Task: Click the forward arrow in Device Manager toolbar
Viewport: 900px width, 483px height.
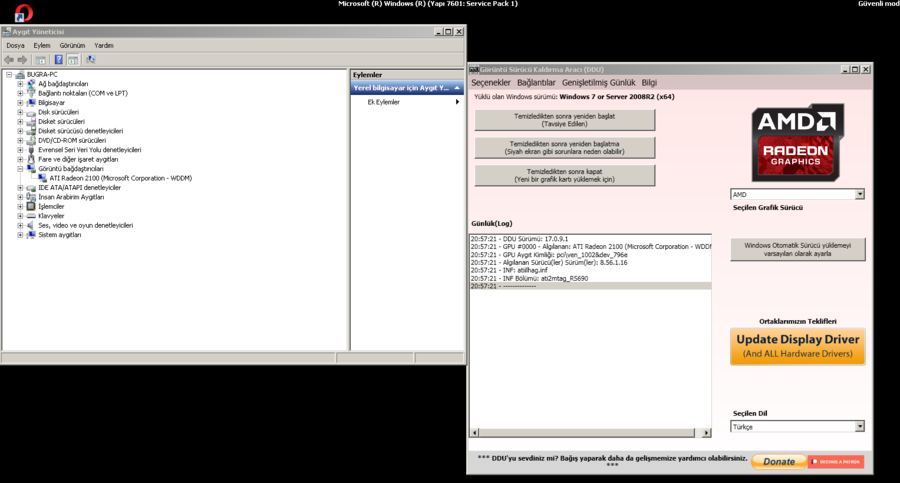Action: click(22, 60)
